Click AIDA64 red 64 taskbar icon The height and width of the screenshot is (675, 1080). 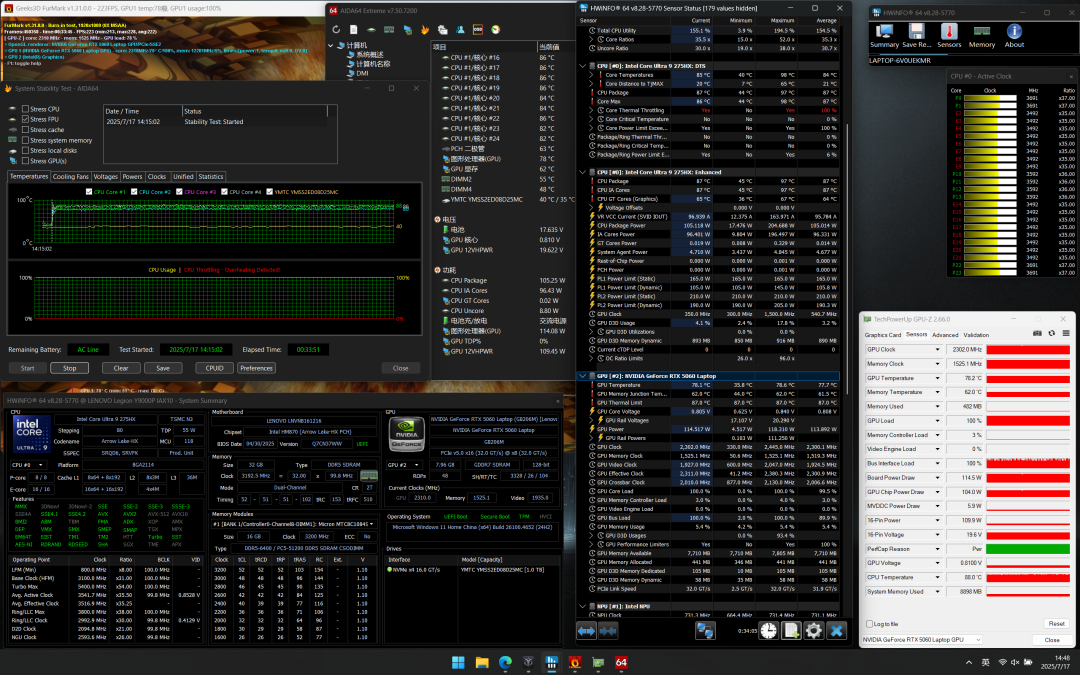621,663
